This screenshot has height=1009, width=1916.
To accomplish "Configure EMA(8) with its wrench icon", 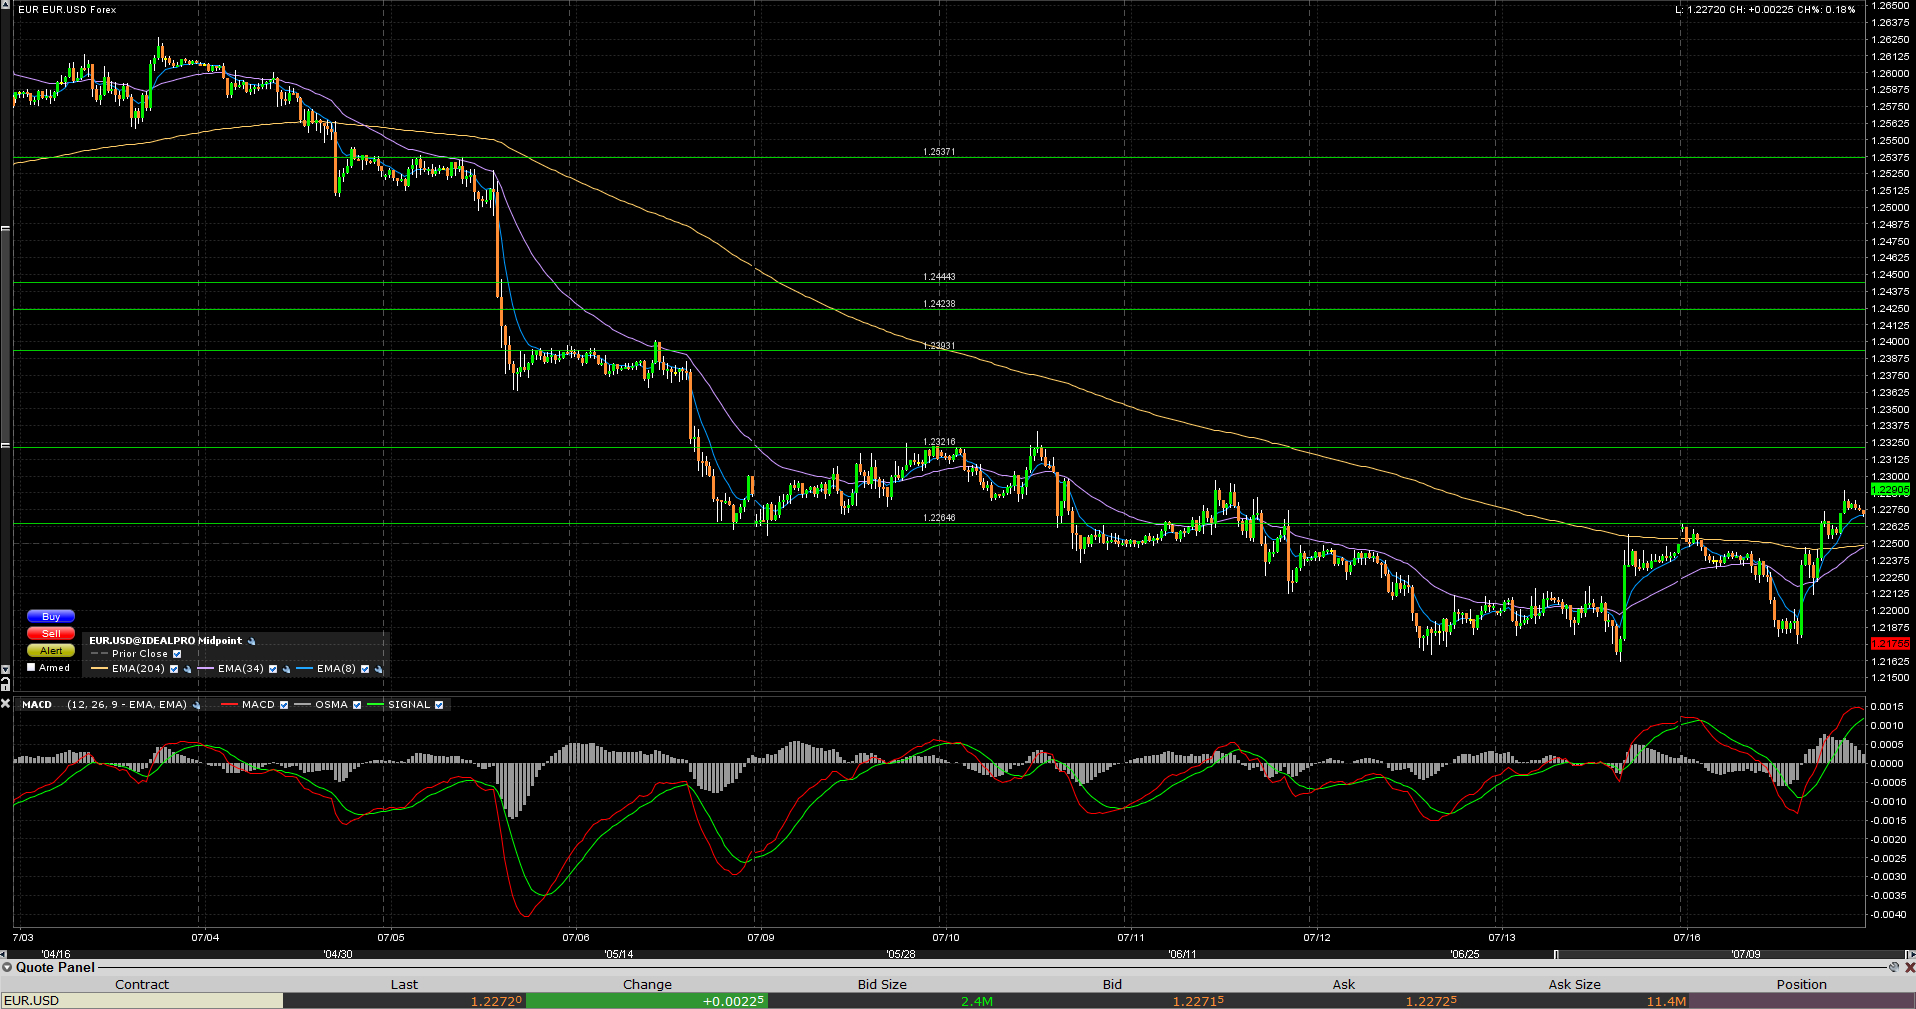I will 378,669.
